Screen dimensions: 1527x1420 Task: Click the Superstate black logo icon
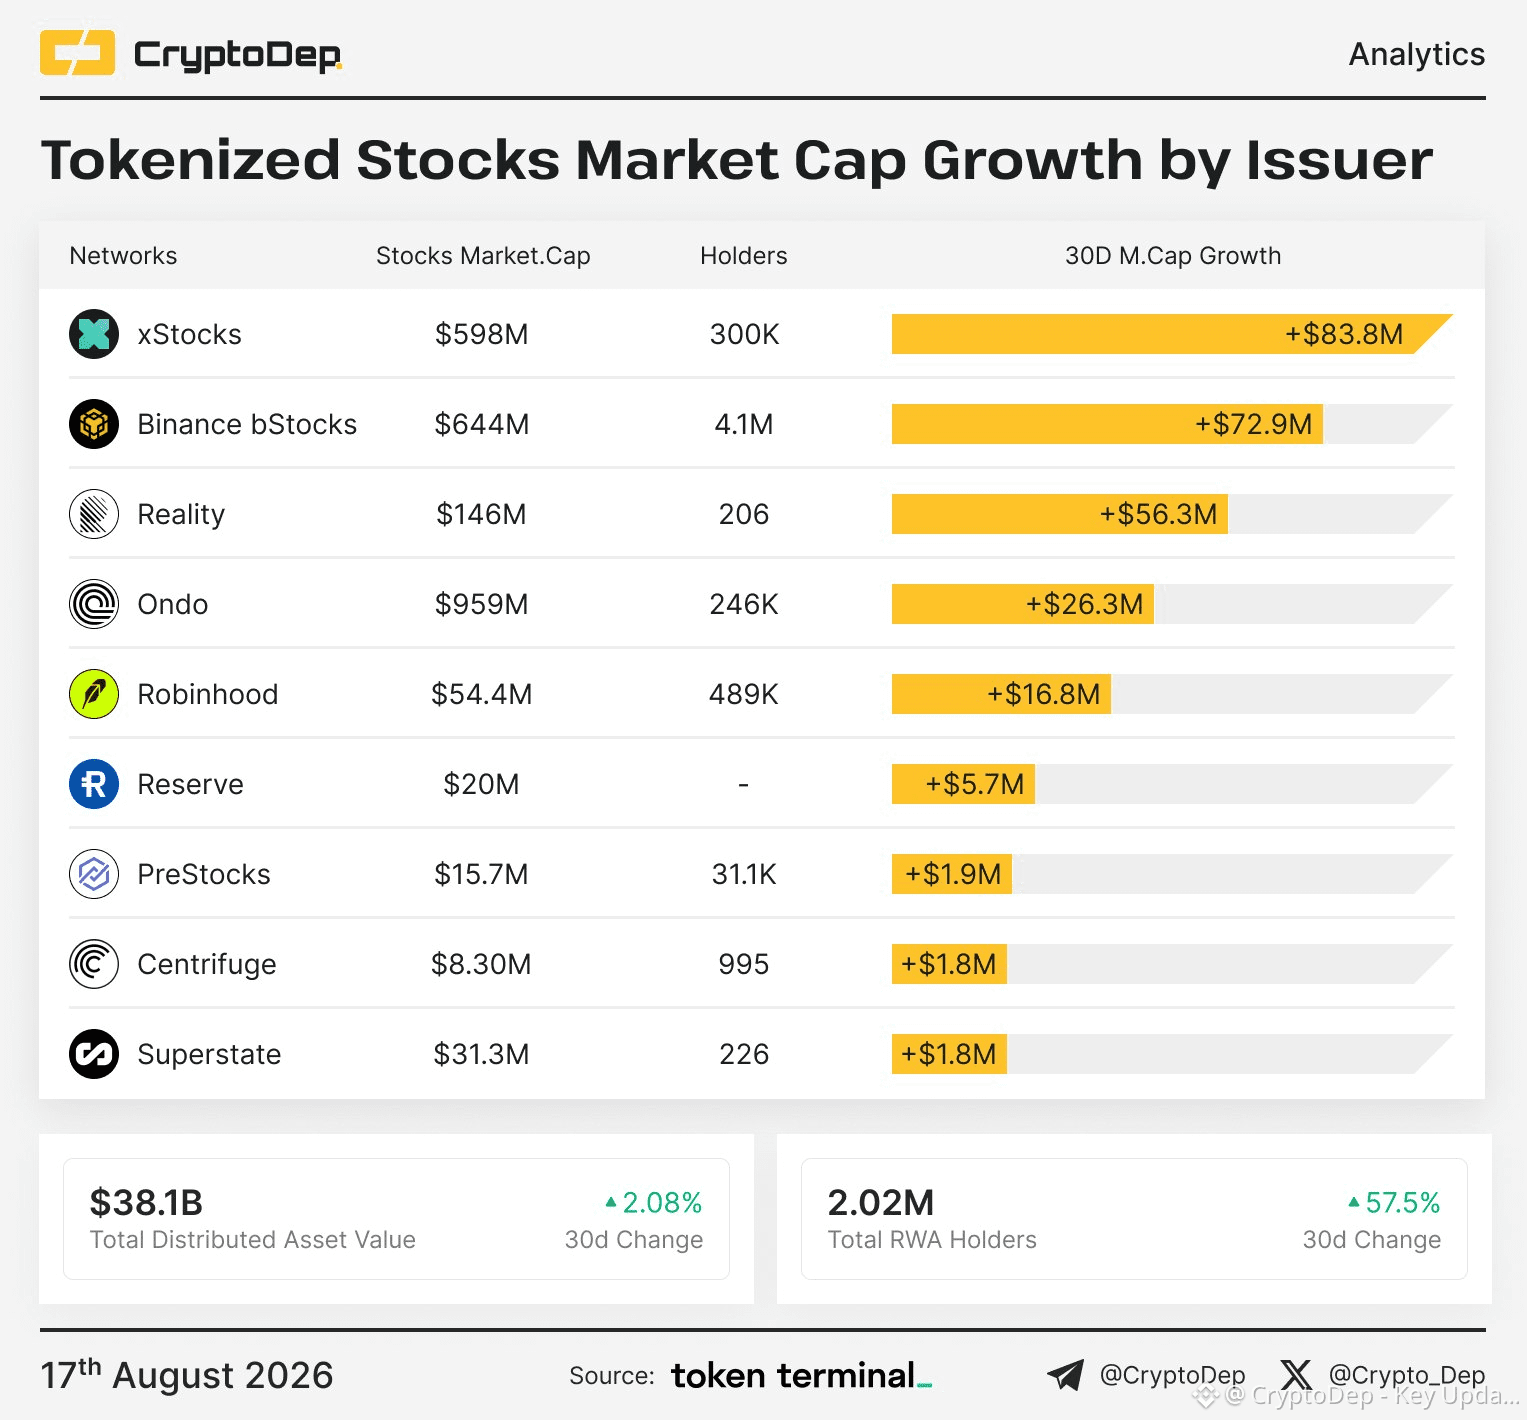click(94, 1054)
